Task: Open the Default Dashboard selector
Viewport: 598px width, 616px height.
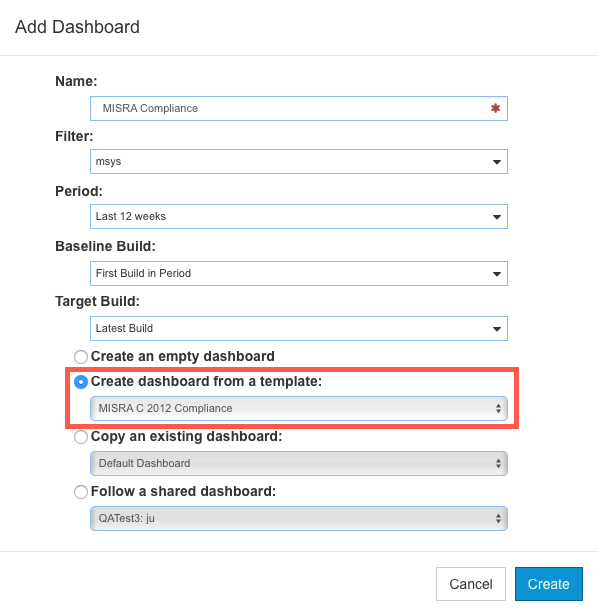Action: click(299, 464)
